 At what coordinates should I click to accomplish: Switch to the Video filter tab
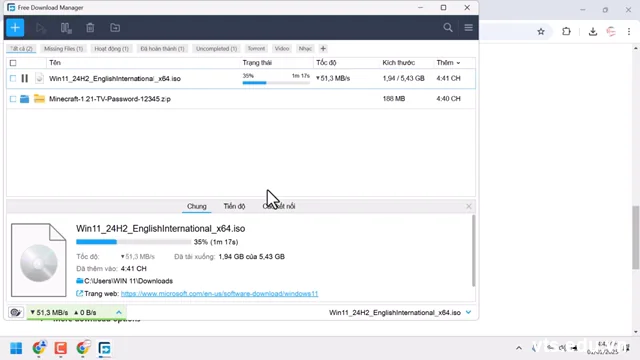(282, 49)
